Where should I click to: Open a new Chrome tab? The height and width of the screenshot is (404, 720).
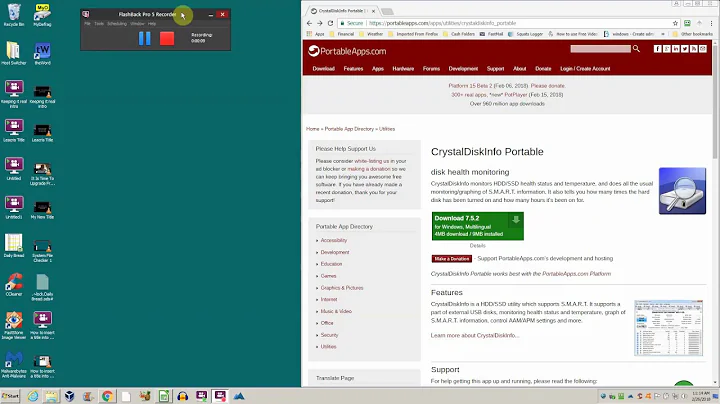[x=387, y=11]
